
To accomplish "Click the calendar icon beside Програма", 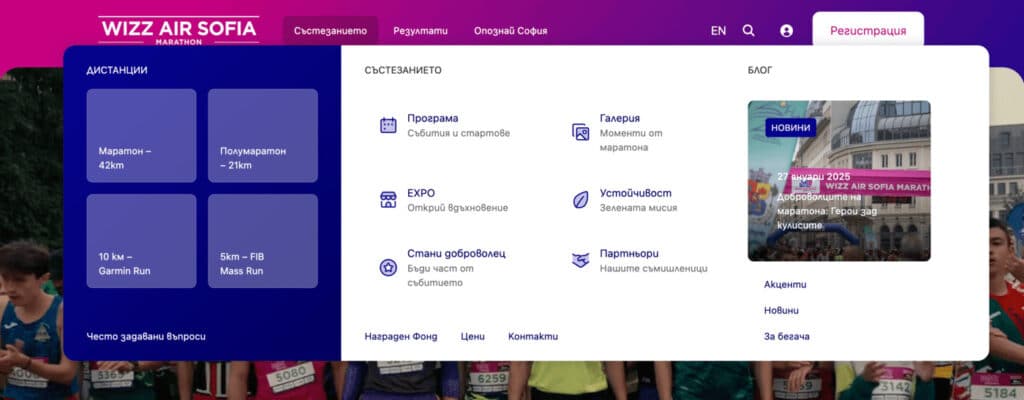I will coord(389,125).
